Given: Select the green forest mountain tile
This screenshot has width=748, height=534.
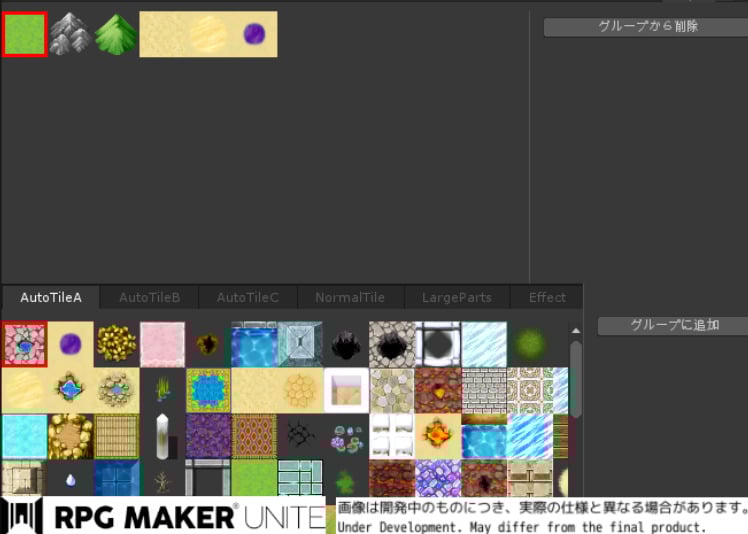Looking at the screenshot, I should (x=116, y=35).
